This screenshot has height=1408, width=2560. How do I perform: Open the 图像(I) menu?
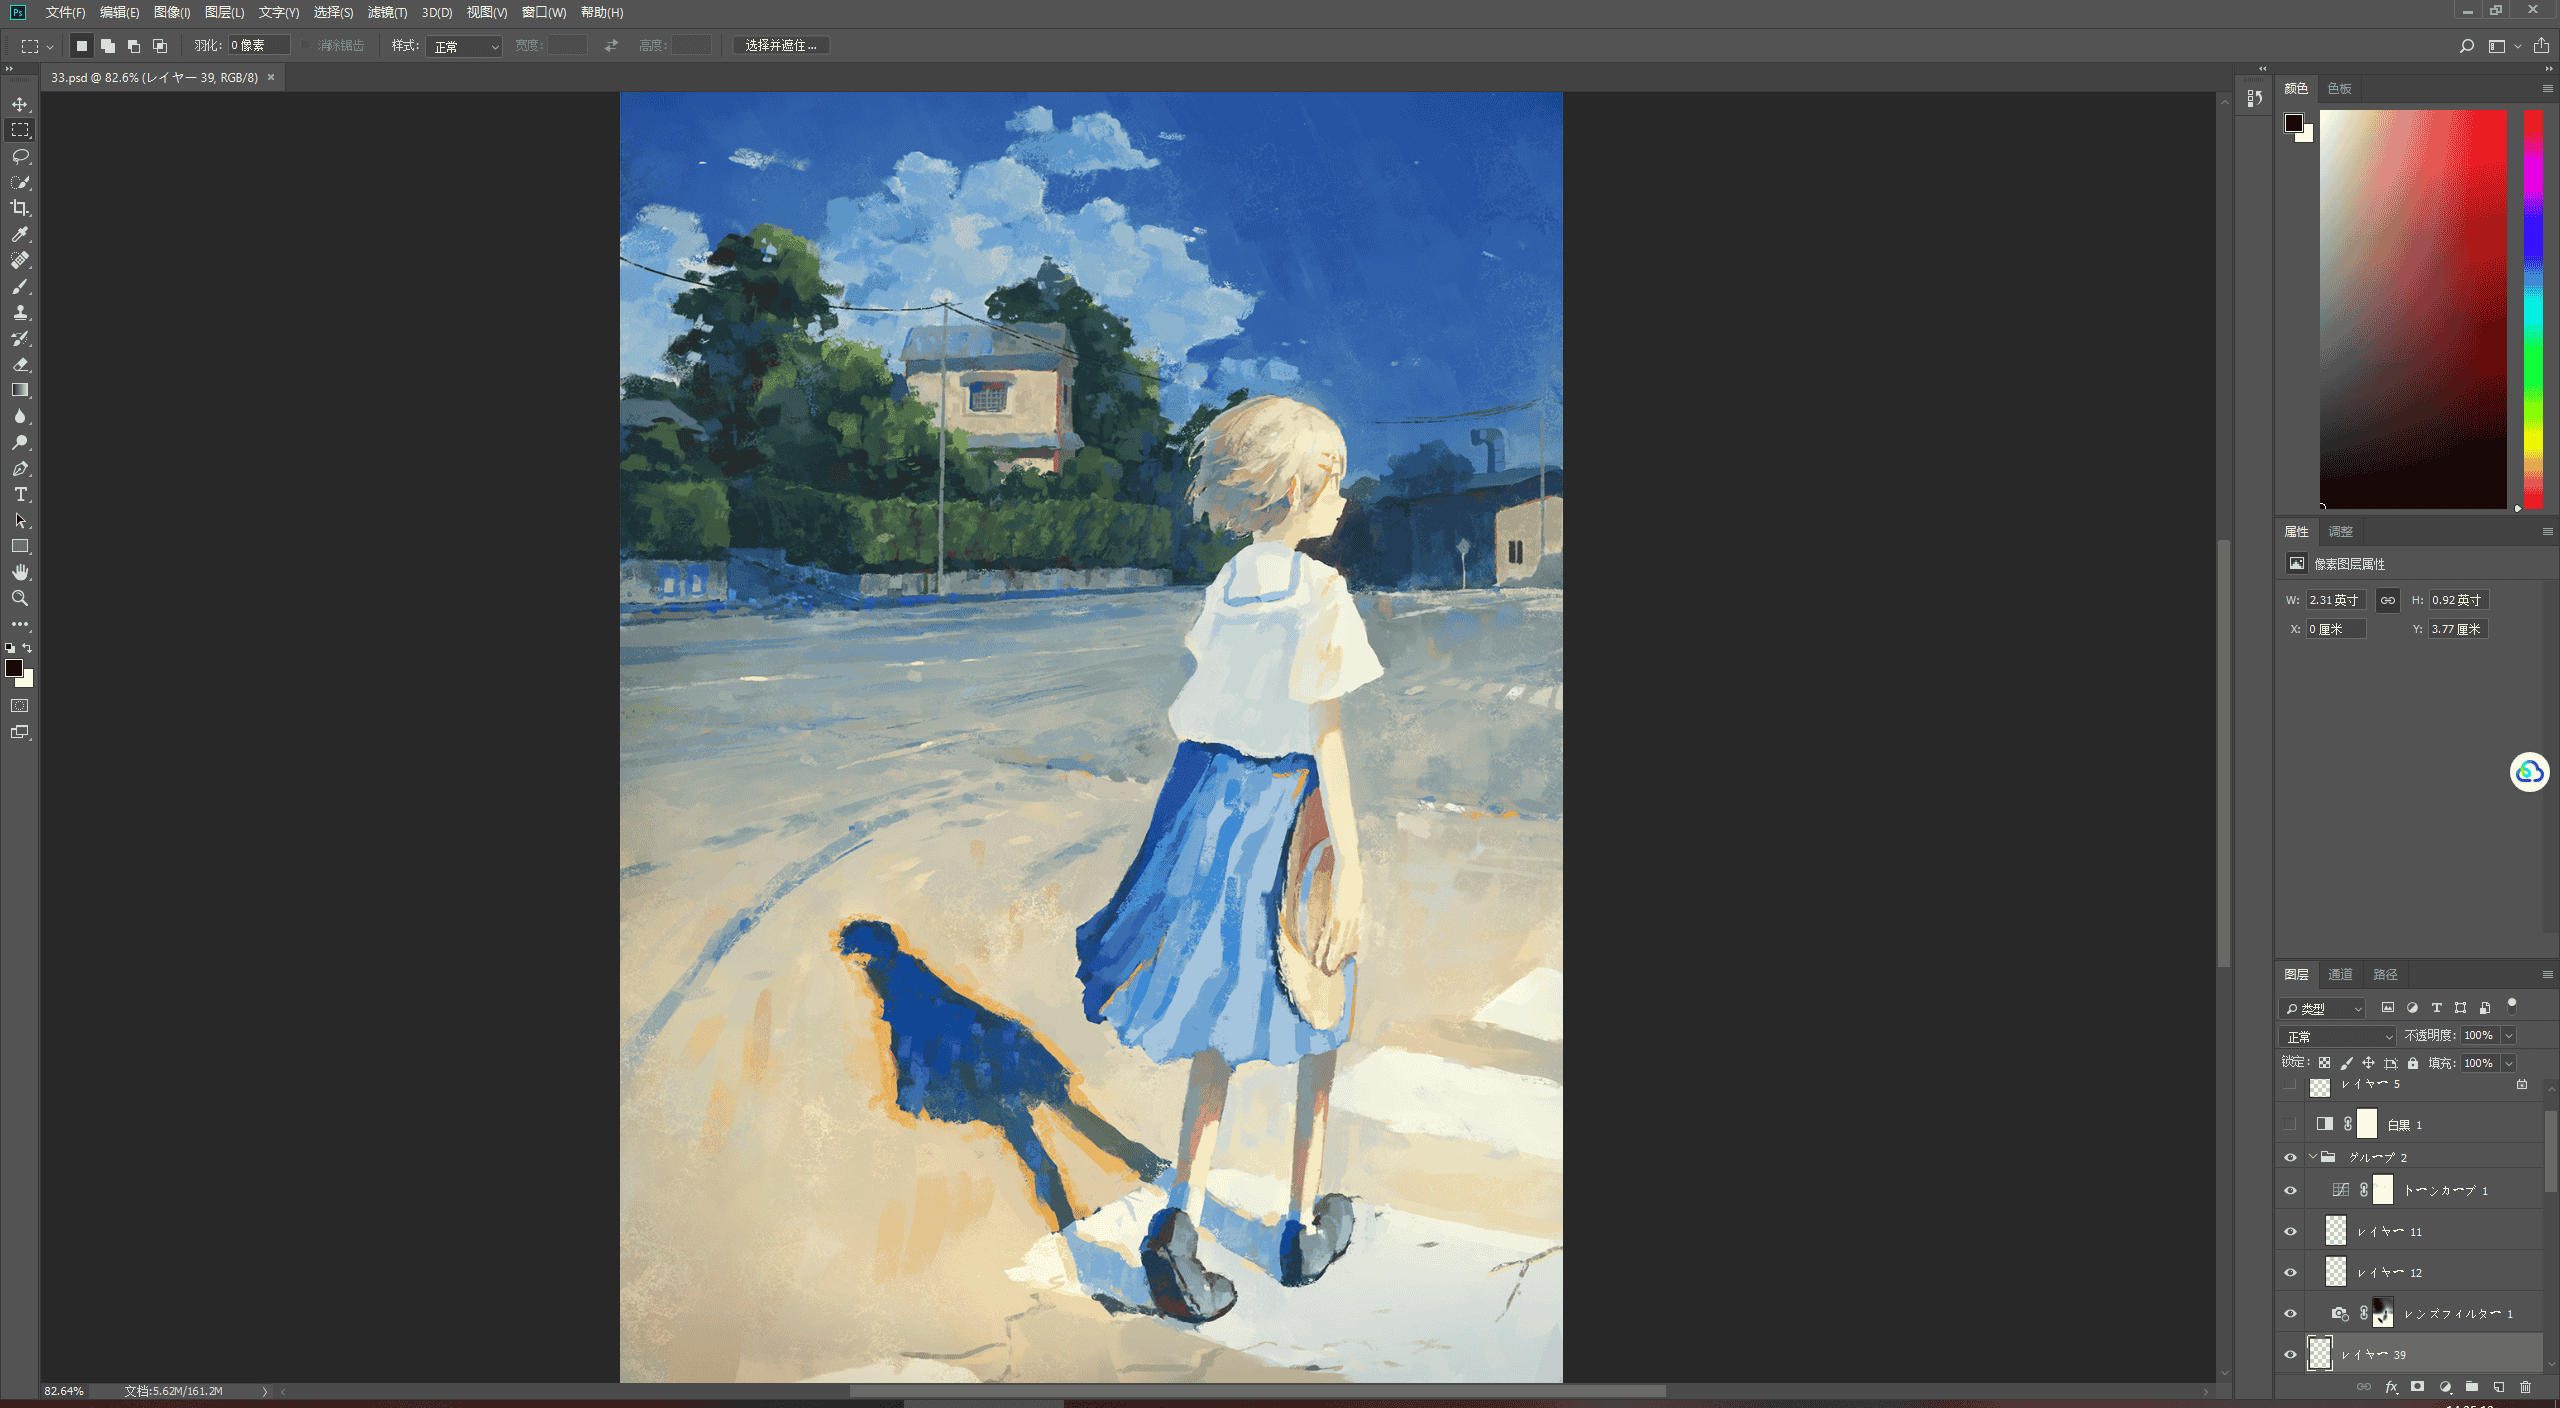pyautogui.click(x=172, y=12)
